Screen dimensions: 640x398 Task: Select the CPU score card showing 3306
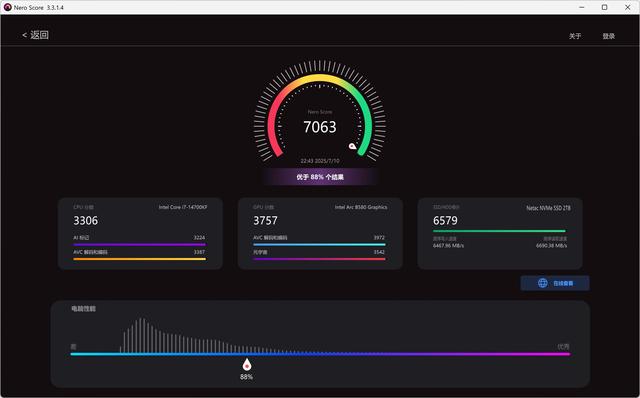[140, 233]
